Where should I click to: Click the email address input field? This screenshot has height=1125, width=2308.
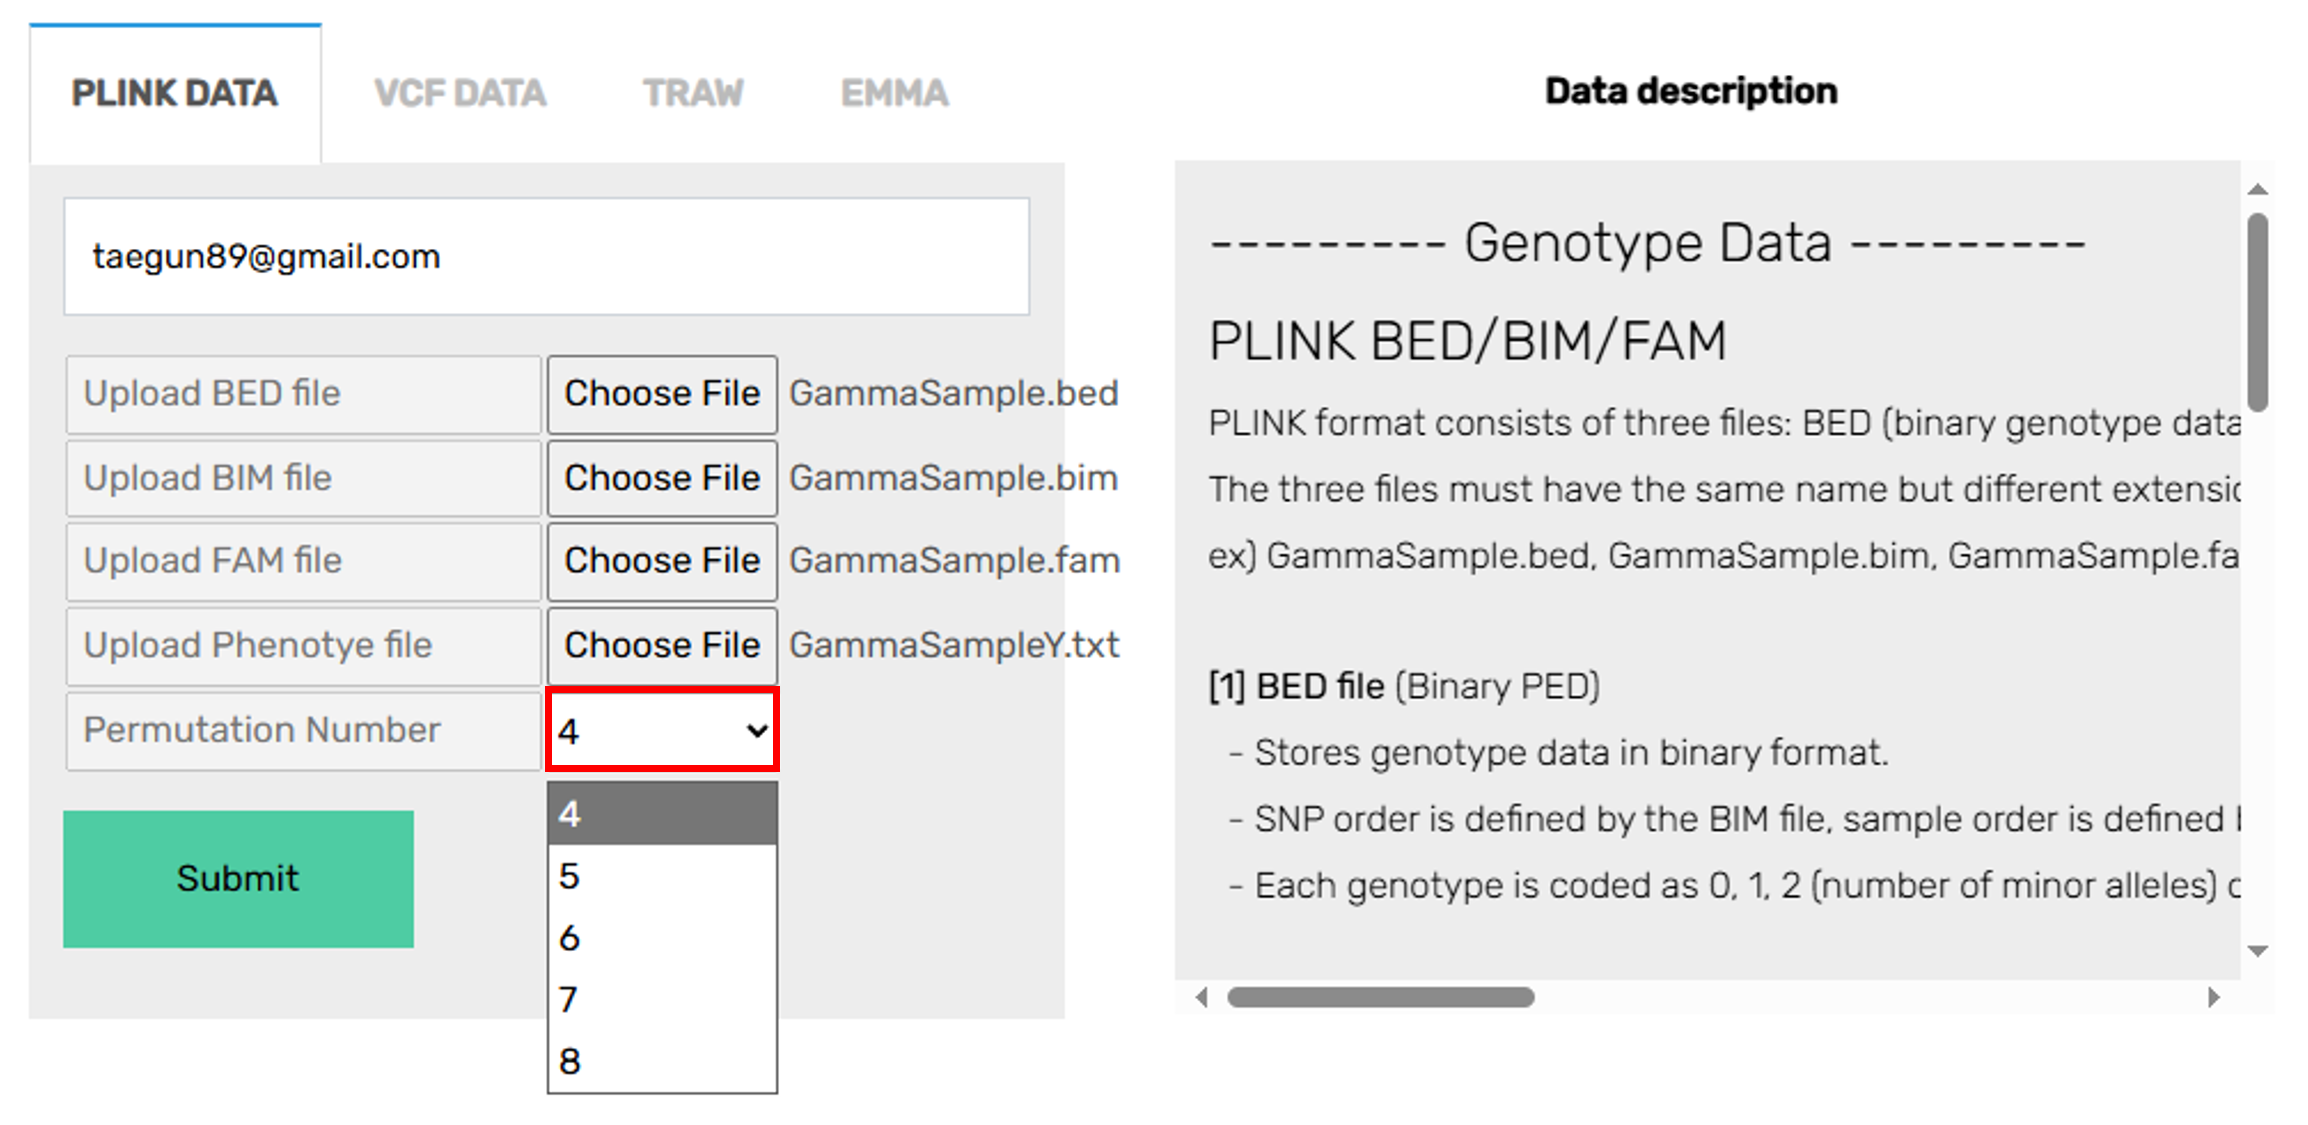coord(546,257)
